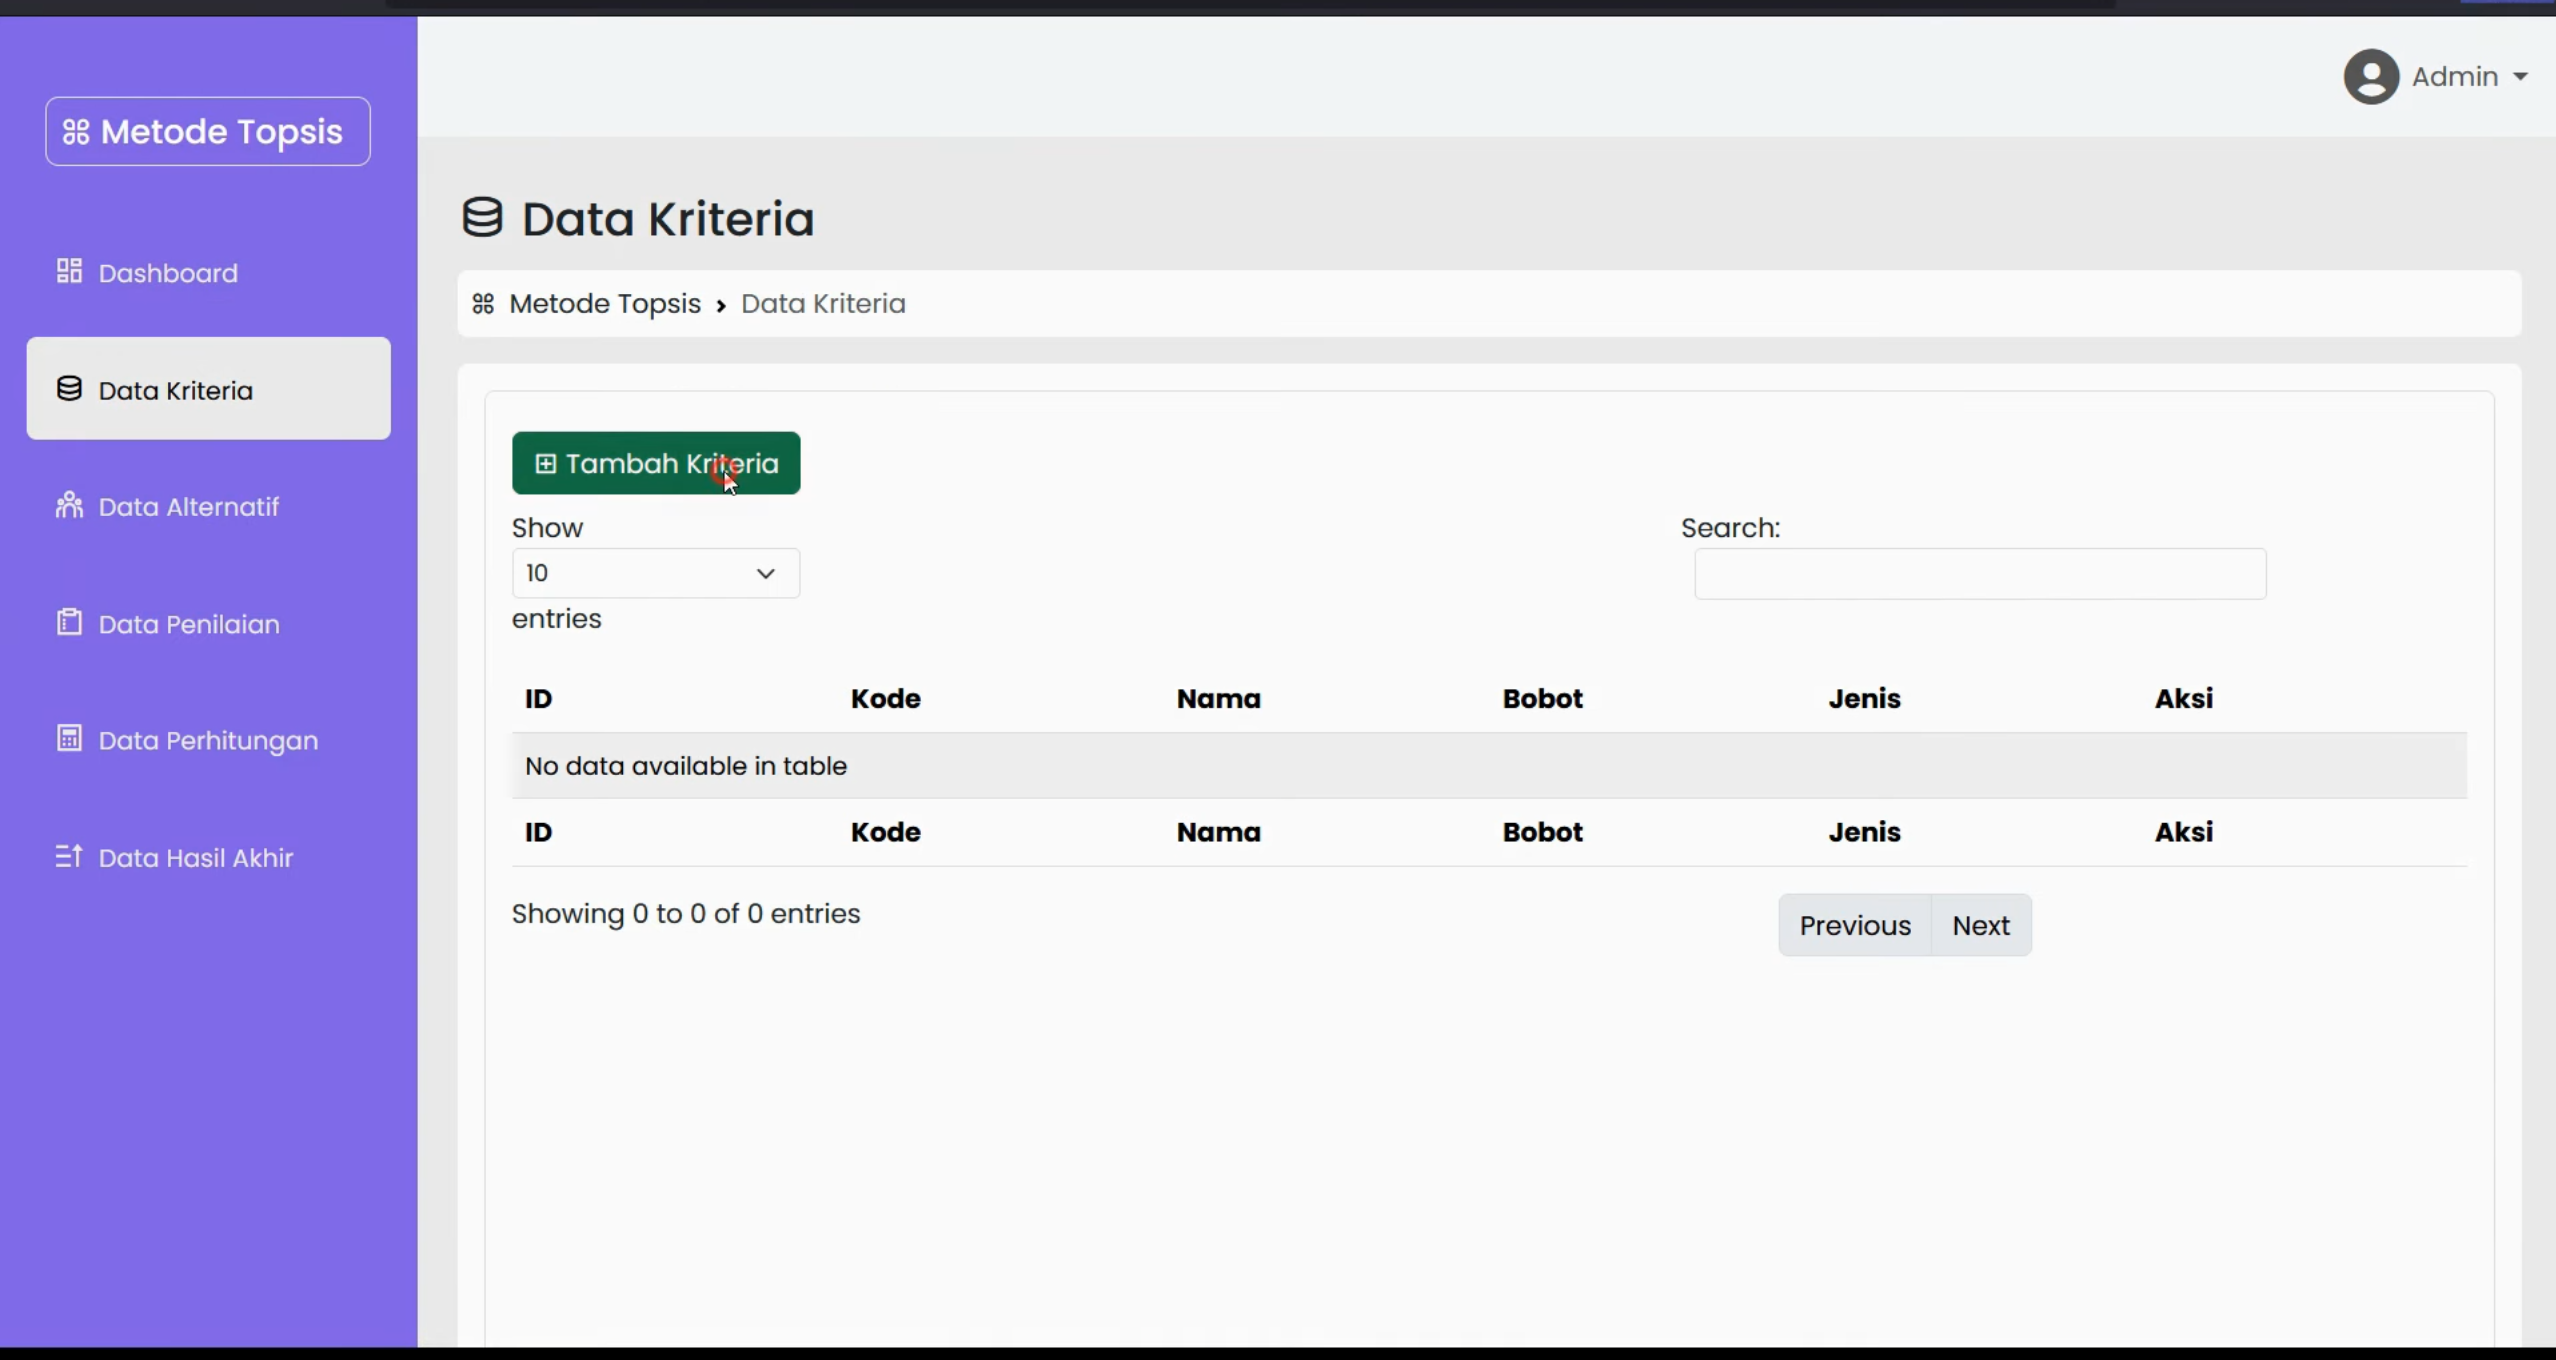Open the Admin dropdown caret
2556x1360 pixels.
point(2520,77)
